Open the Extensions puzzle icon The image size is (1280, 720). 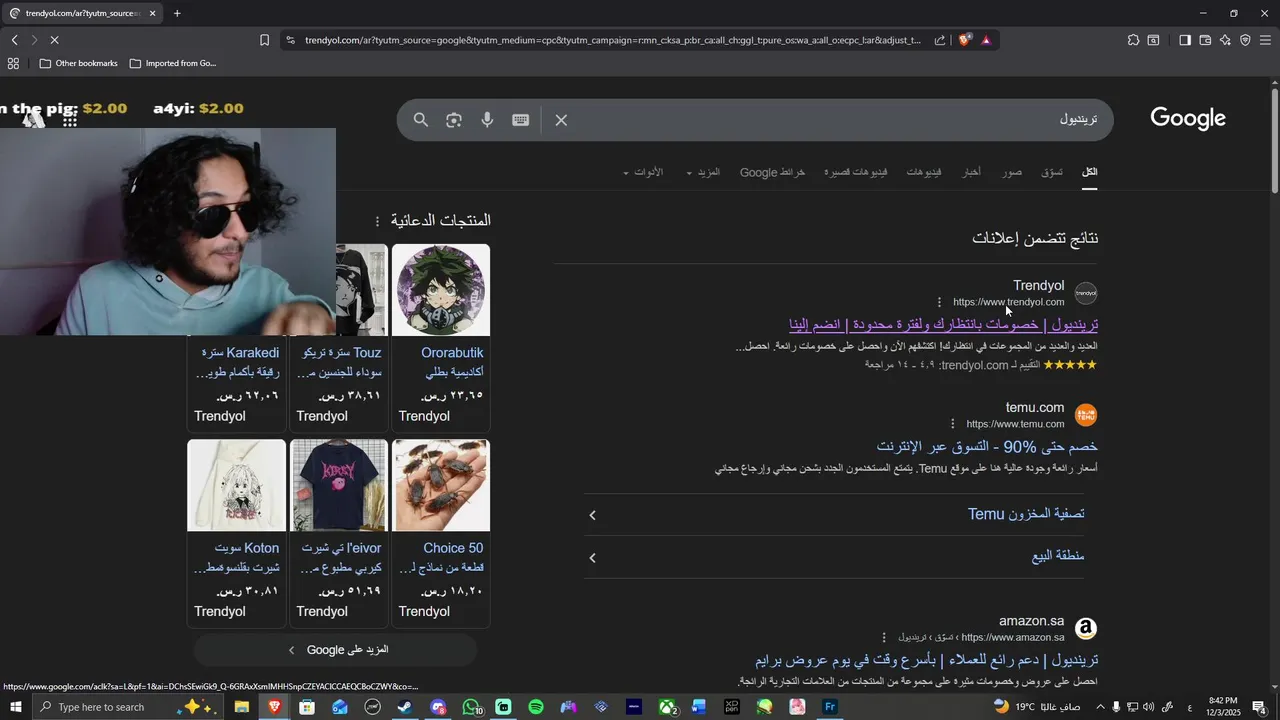pos(1133,40)
